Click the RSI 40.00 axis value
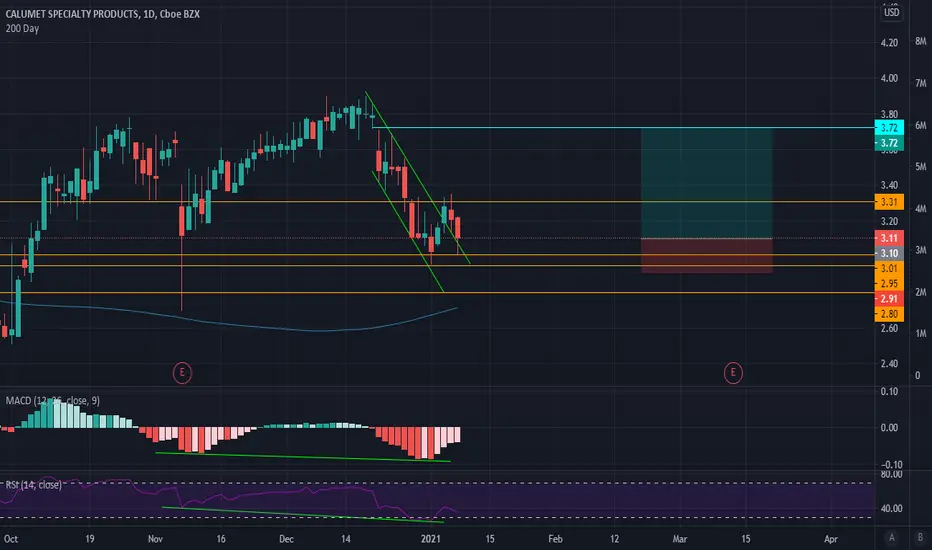 tap(891, 508)
